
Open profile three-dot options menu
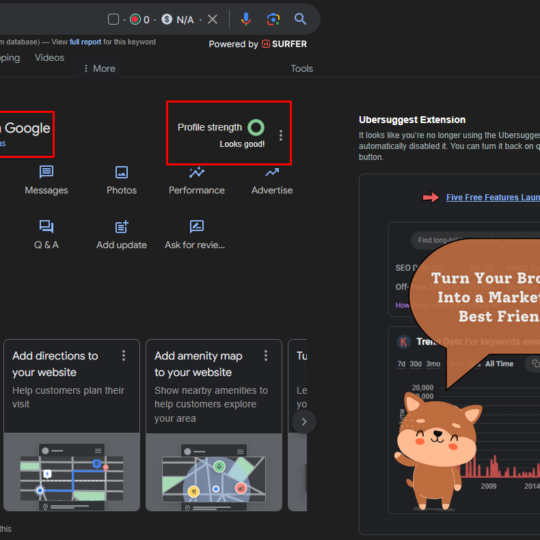(x=281, y=135)
